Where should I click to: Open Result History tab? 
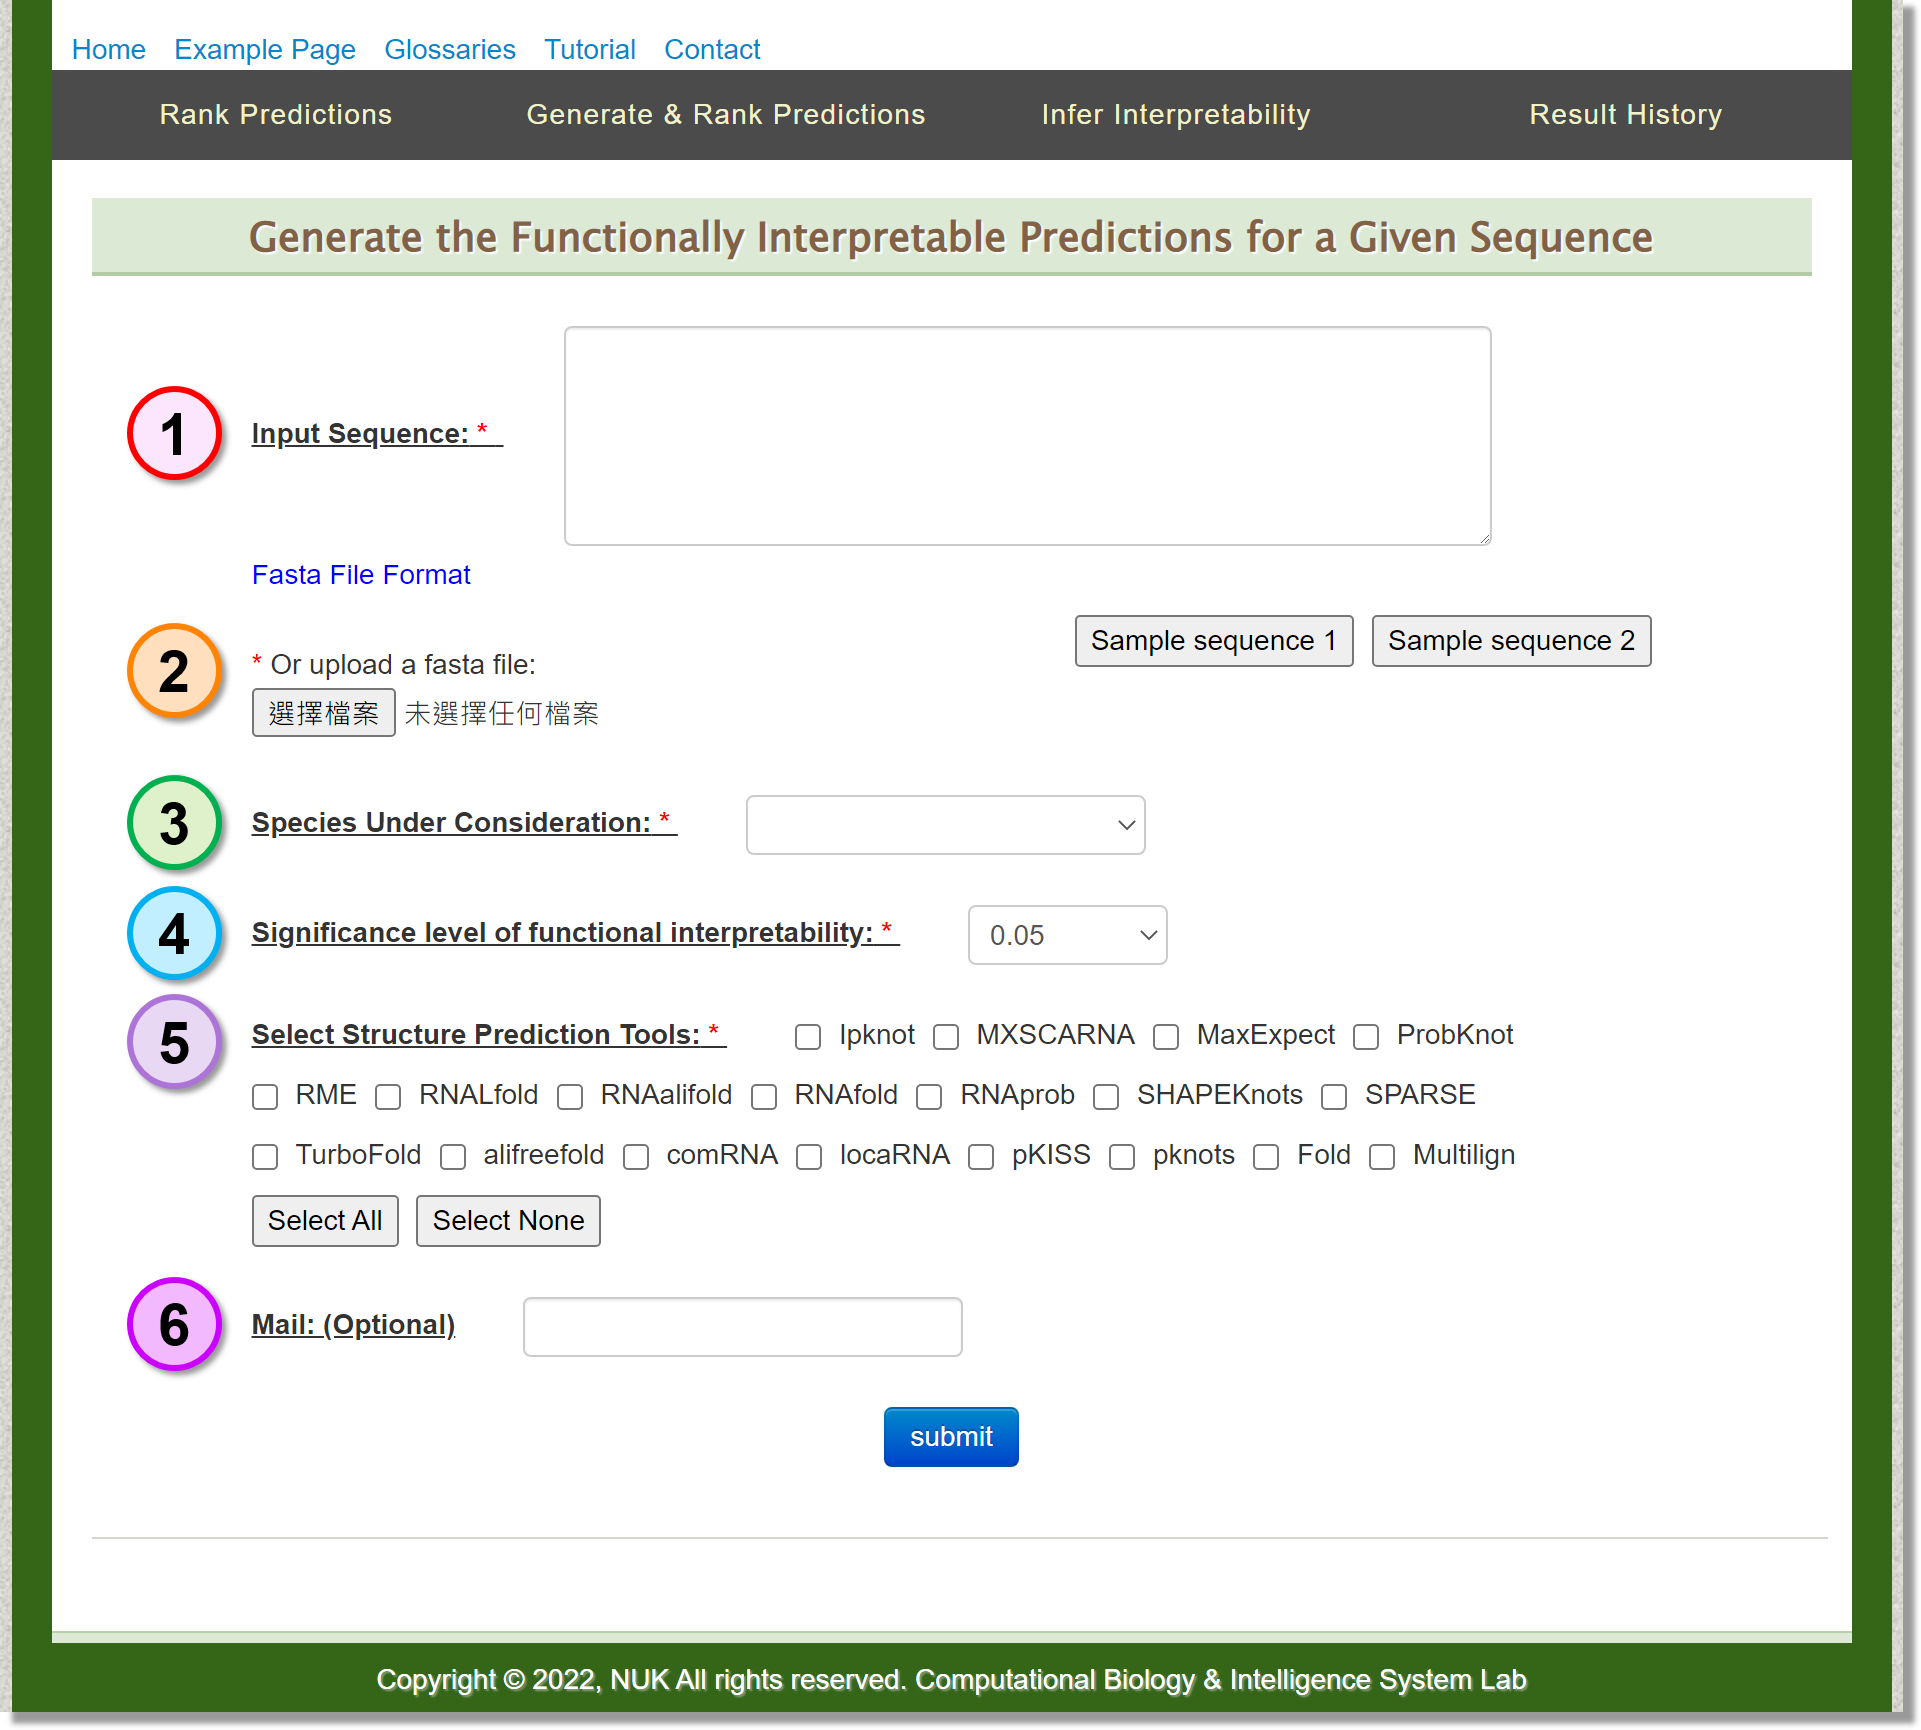point(1626,115)
